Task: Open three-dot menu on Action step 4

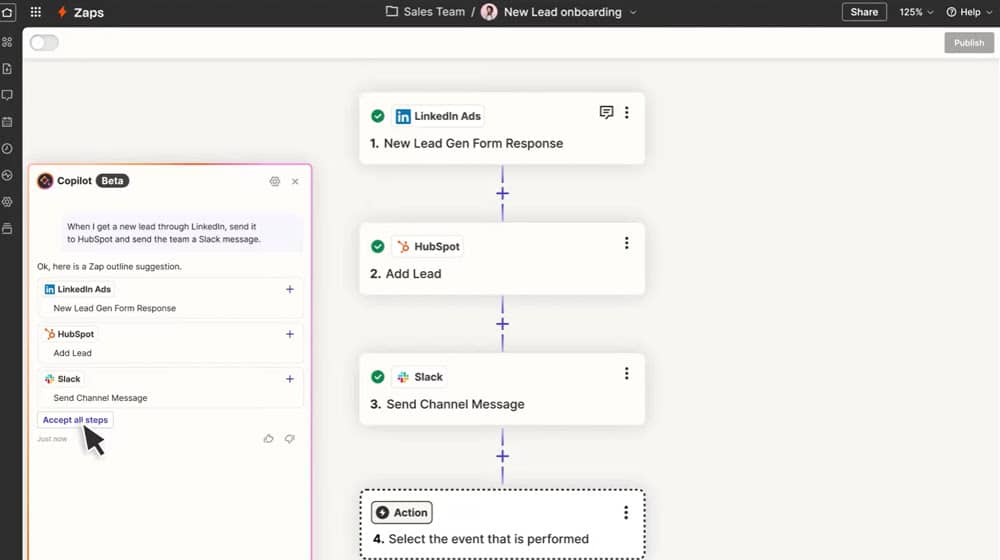Action: pyautogui.click(x=626, y=512)
